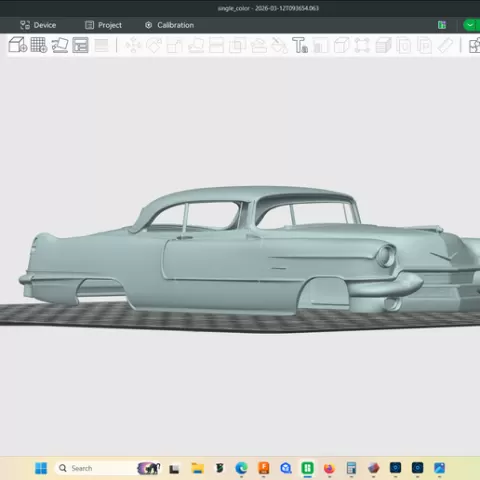The image size is (480, 480).
Task: Click the green Bambu Studio taskbar icon
Action: click(x=307, y=468)
